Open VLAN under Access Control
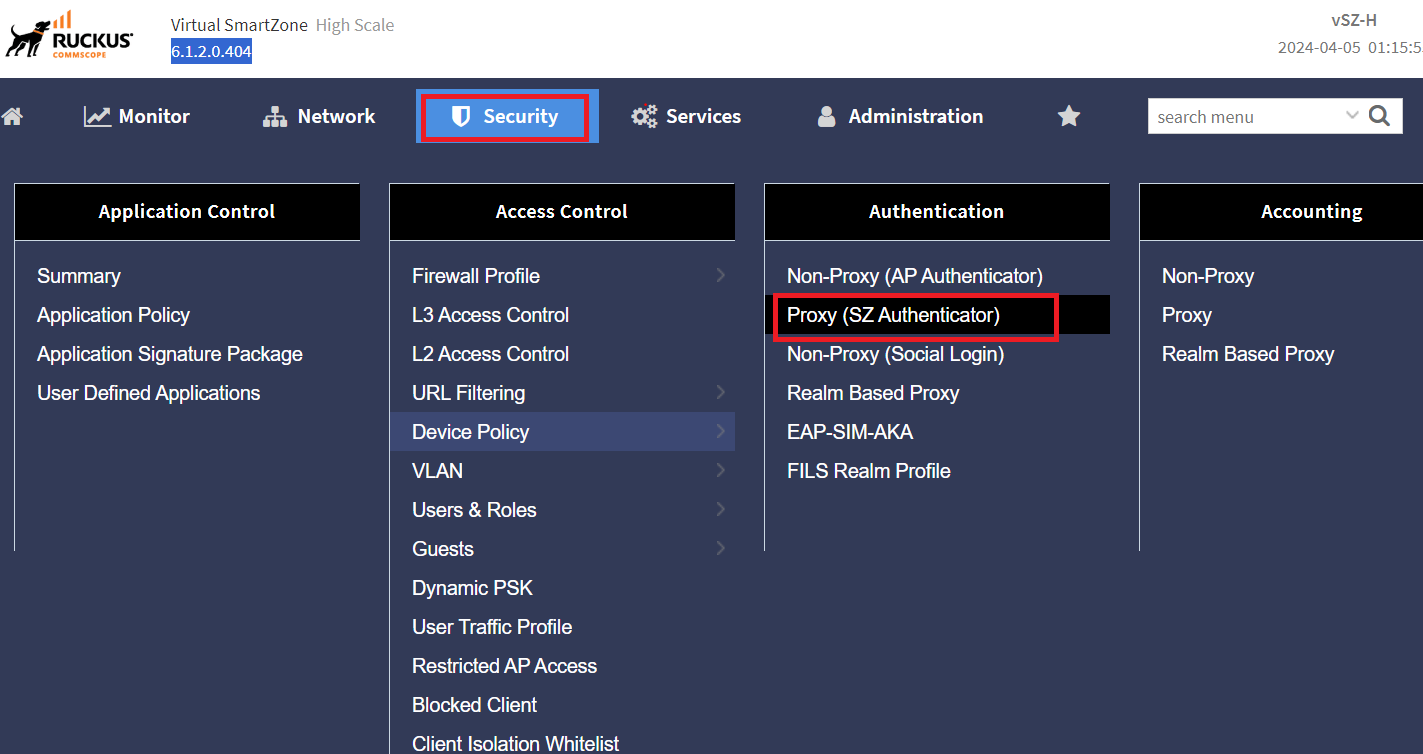1423x754 pixels. (x=437, y=471)
